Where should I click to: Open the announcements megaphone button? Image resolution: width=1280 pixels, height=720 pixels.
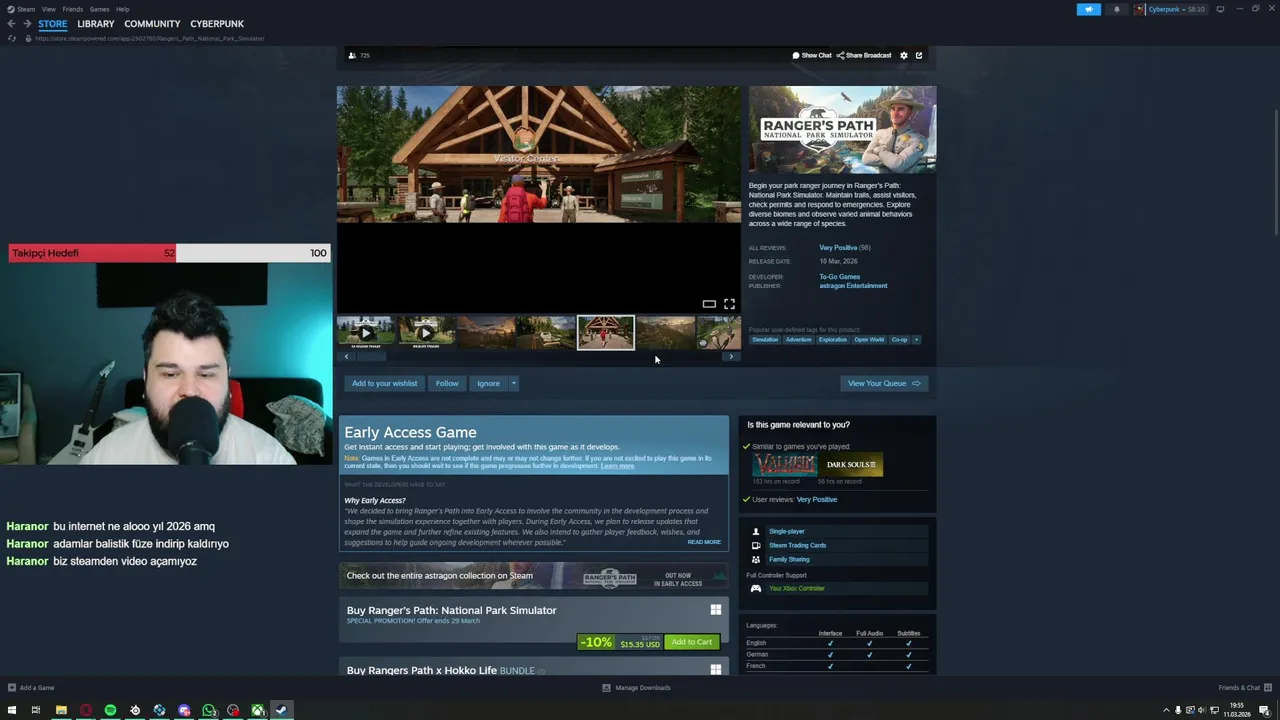pos(1088,9)
